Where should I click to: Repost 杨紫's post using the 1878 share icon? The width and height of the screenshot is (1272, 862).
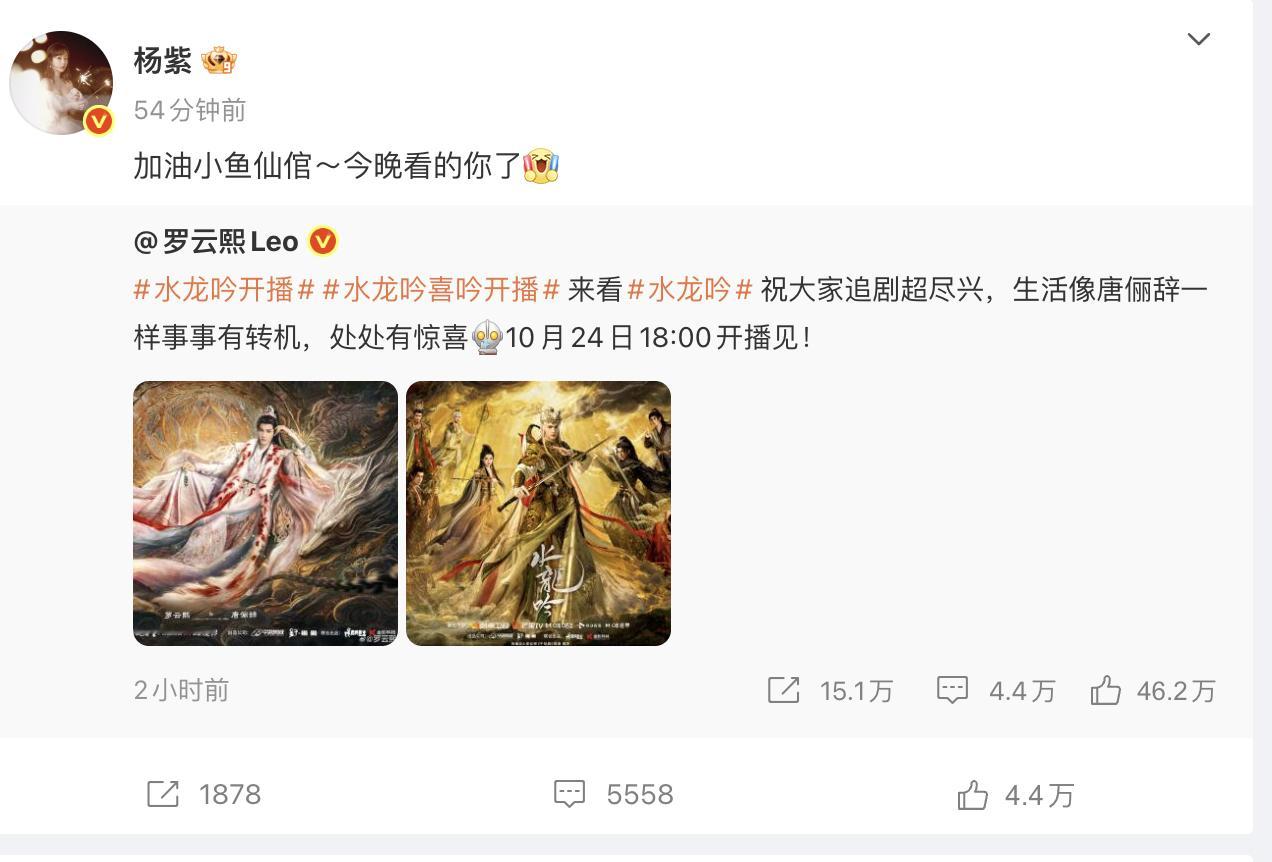point(163,794)
